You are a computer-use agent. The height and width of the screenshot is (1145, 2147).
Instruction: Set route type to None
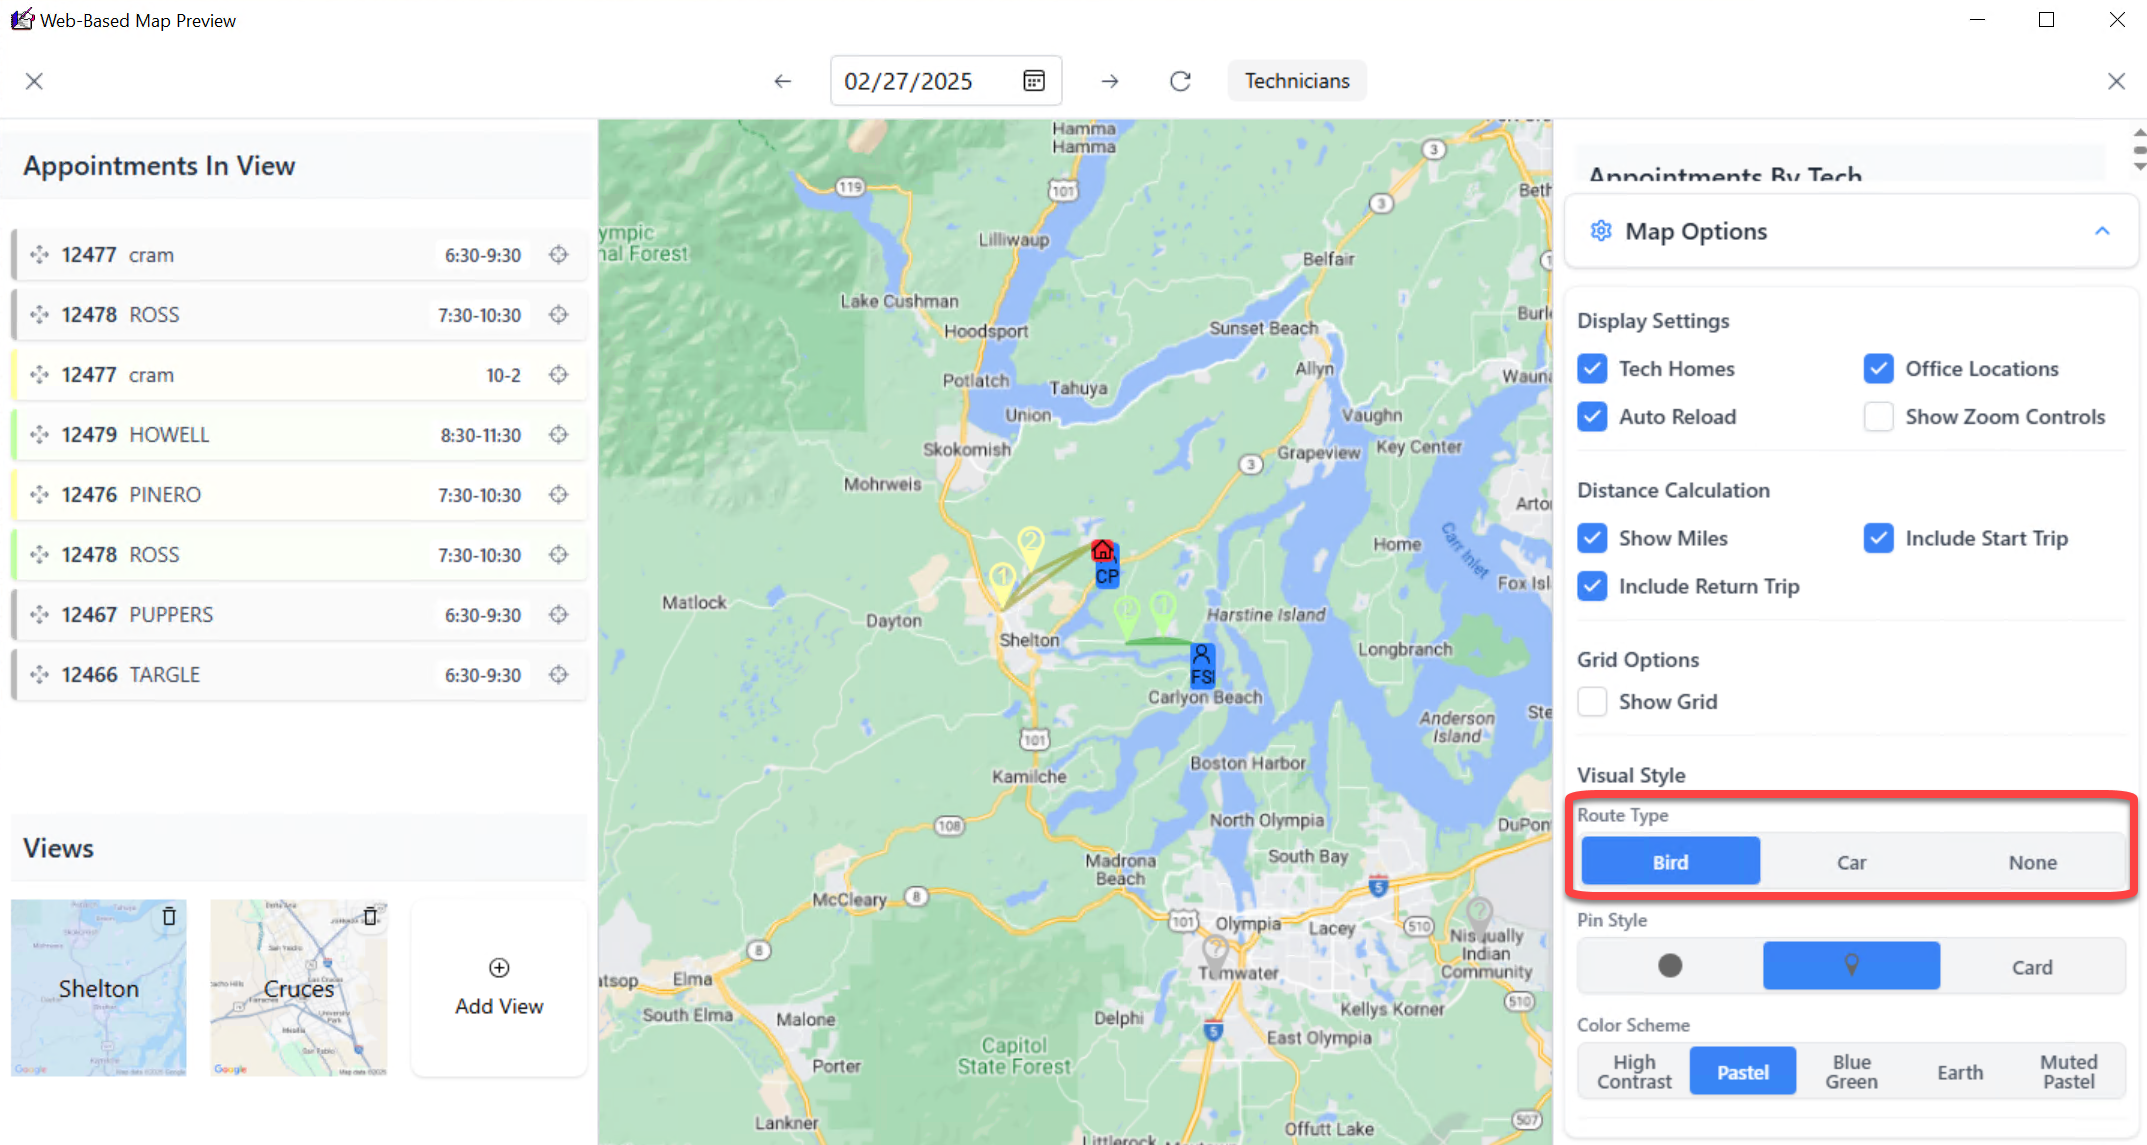2032,862
